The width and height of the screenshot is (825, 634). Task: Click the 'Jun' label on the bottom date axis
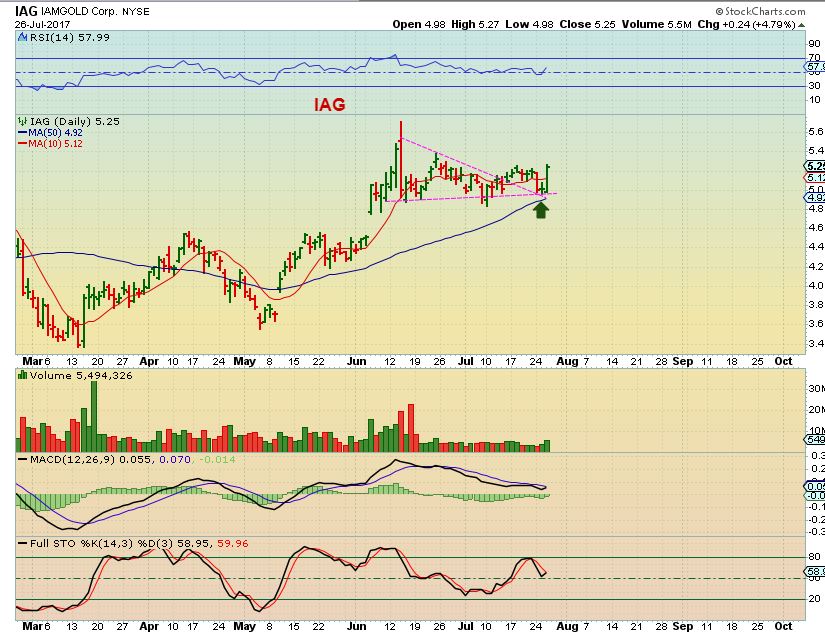click(357, 626)
